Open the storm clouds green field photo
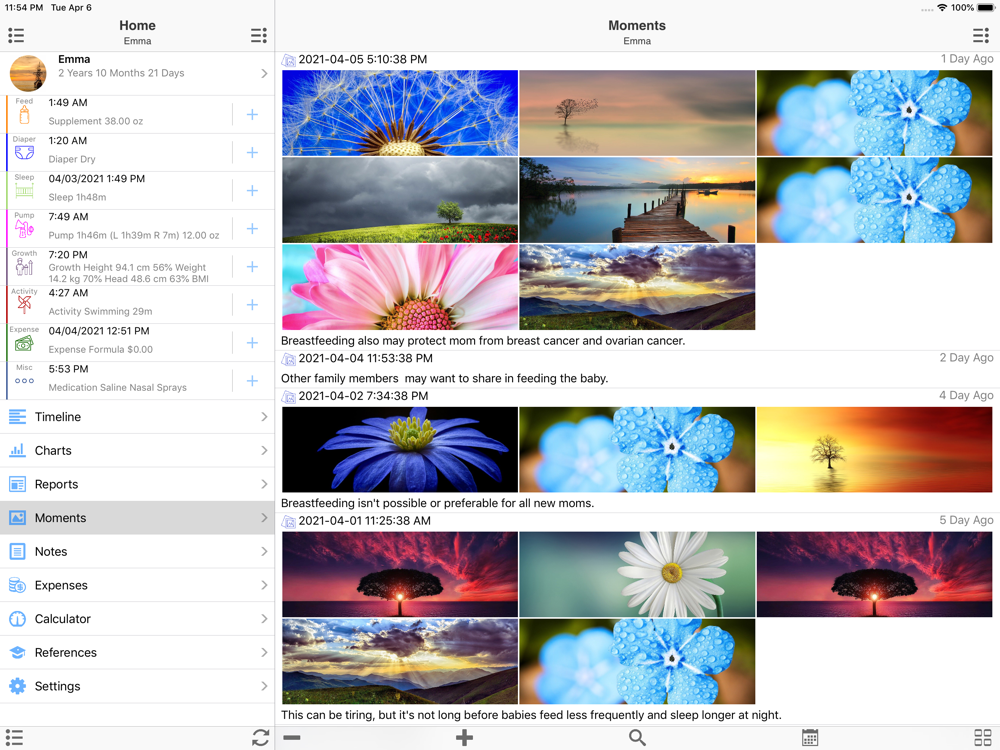The height and width of the screenshot is (750, 1000). tap(400, 200)
